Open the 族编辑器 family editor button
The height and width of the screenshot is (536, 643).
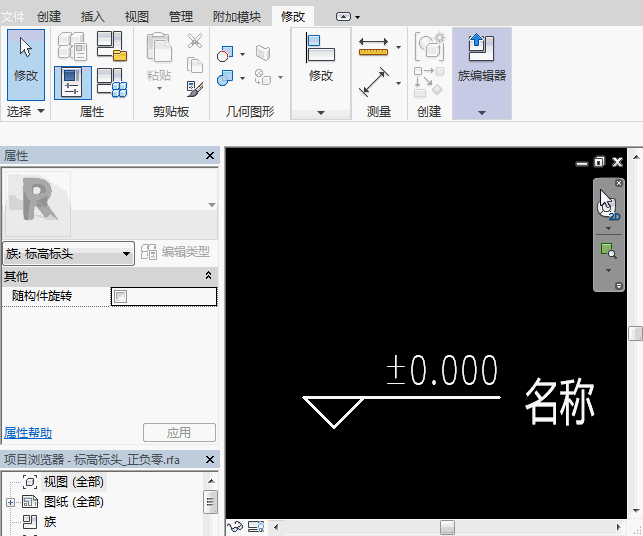(481, 58)
